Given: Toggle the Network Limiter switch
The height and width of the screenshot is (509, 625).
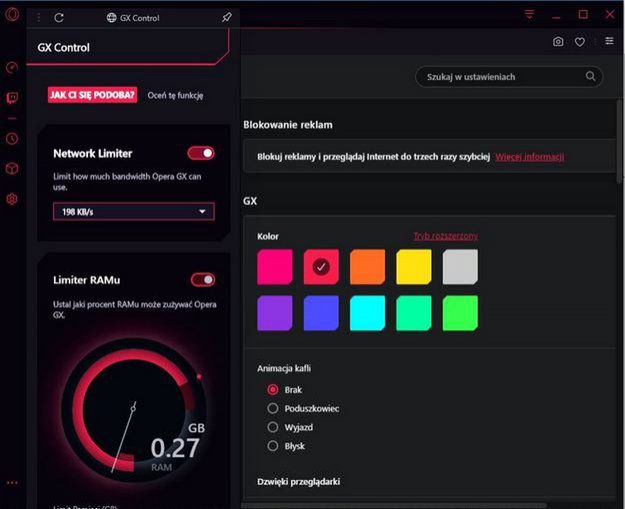Looking at the screenshot, I should [201, 153].
